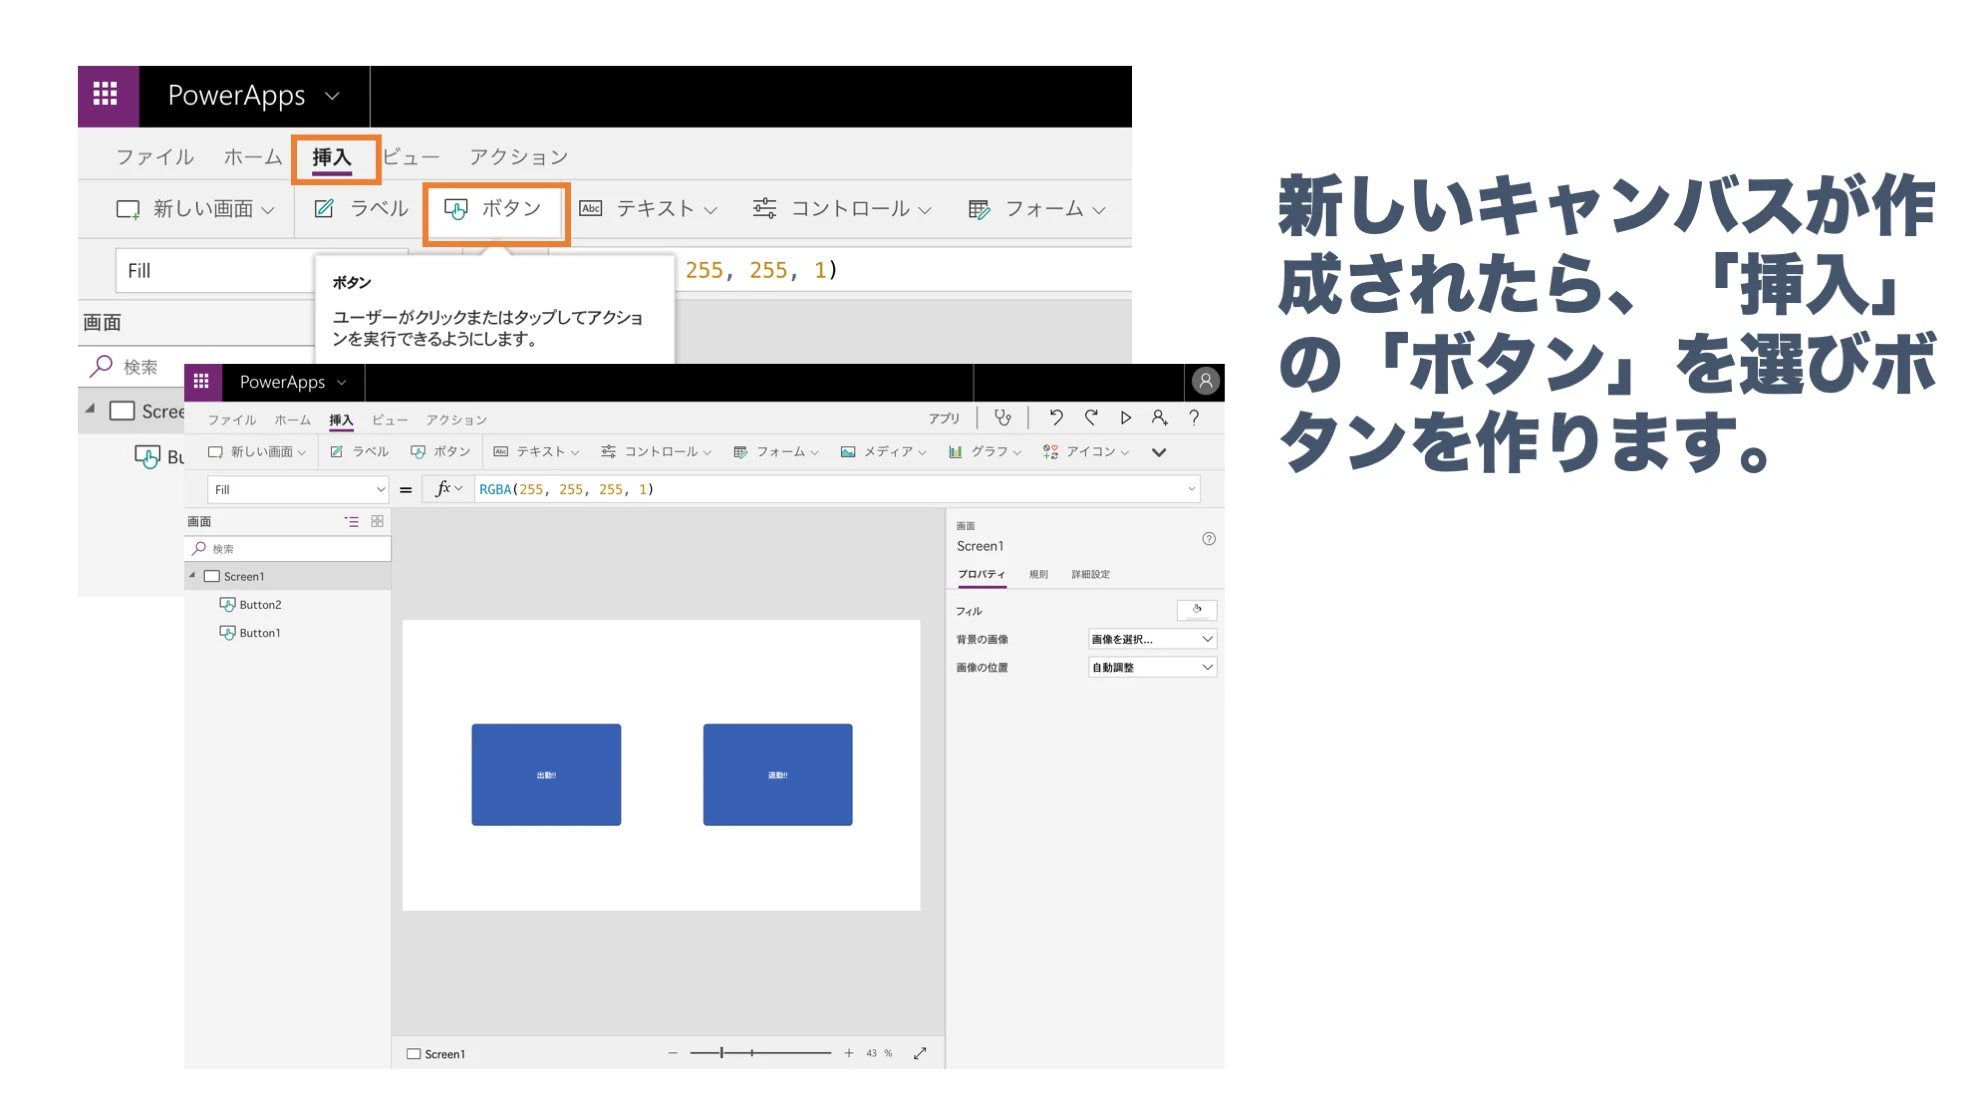The width and height of the screenshot is (1980, 1114).
Task: Undo the last action
Action: pos(1056,418)
